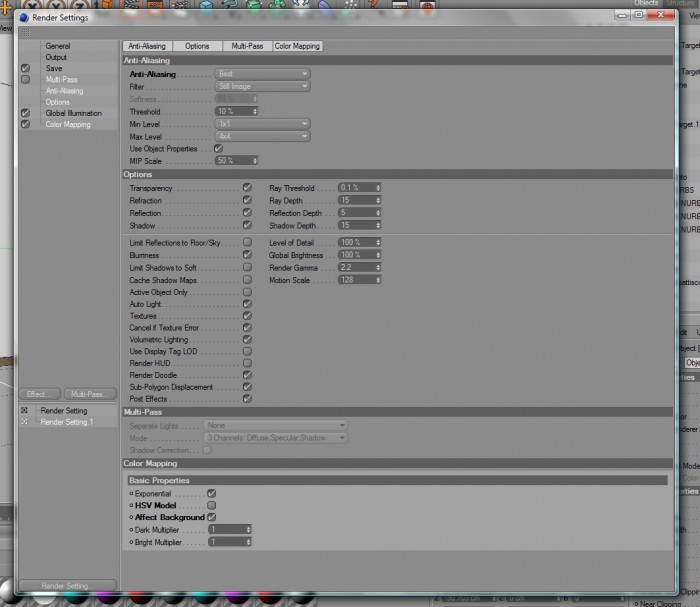Click the Threshold value stepper arrows

click(x=255, y=111)
